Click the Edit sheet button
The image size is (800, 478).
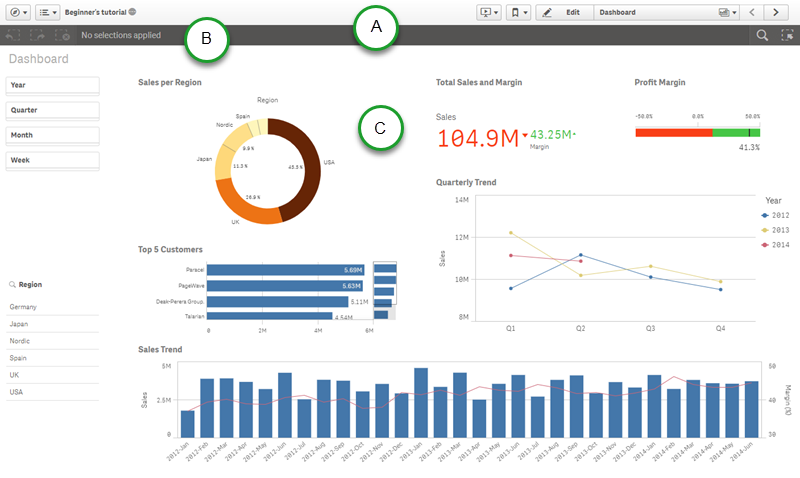tap(564, 12)
